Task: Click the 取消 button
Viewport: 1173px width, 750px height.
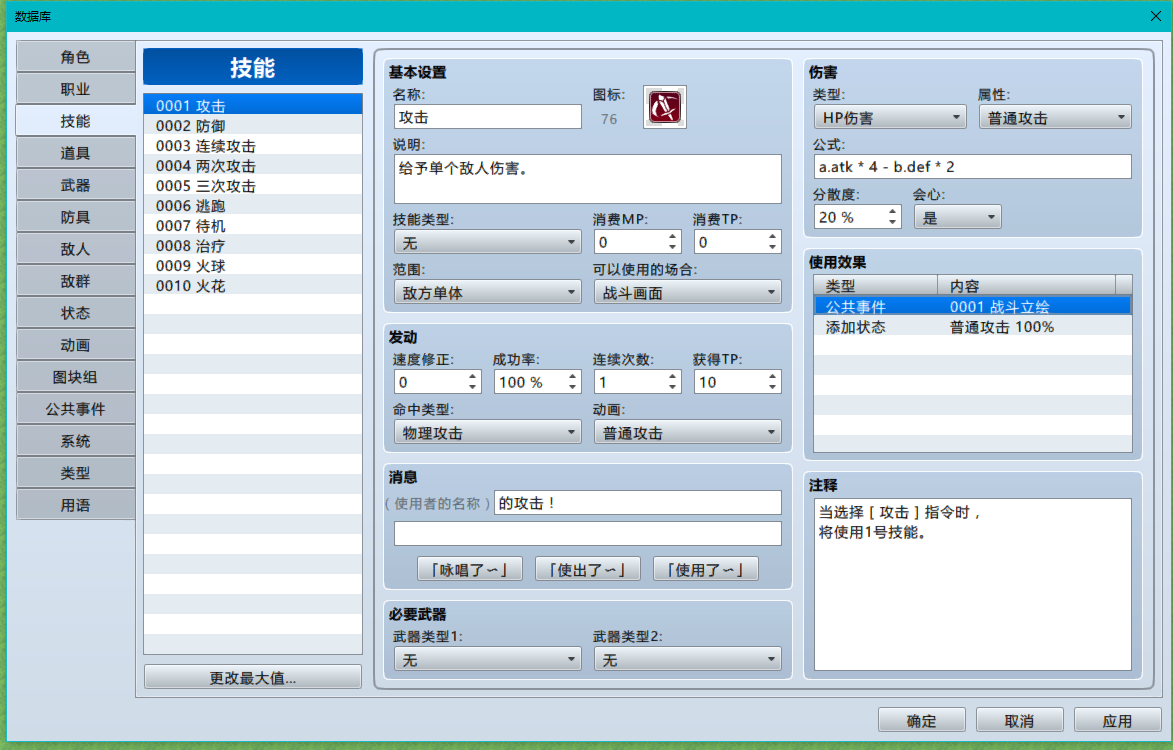Action: point(1020,720)
